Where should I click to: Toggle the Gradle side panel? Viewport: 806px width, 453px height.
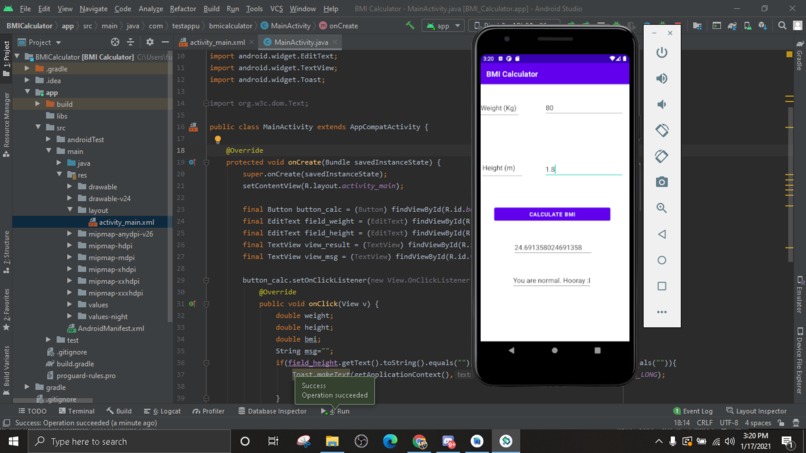coord(799,56)
